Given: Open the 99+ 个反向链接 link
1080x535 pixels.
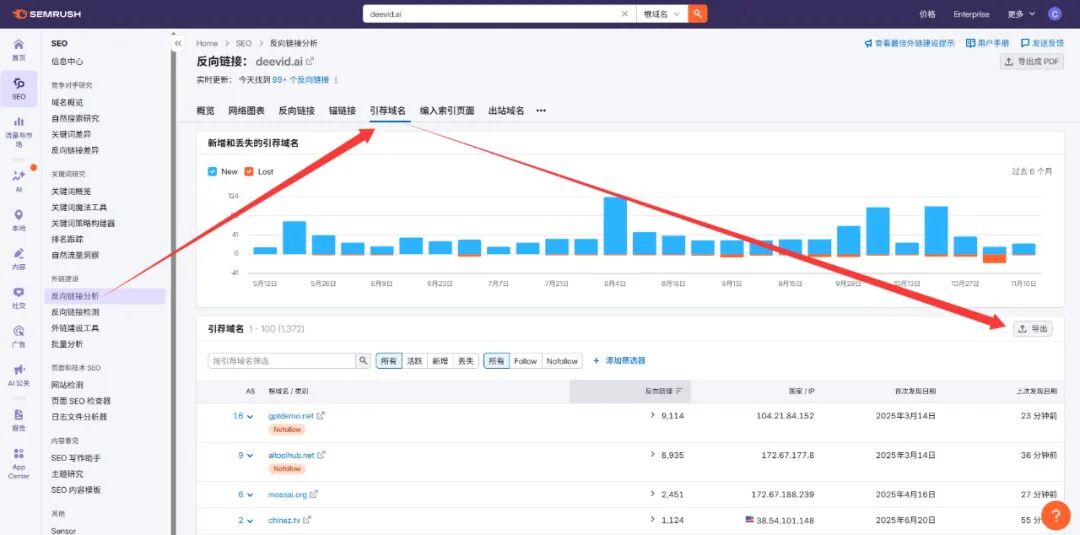Looking at the screenshot, I should (300, 80).
